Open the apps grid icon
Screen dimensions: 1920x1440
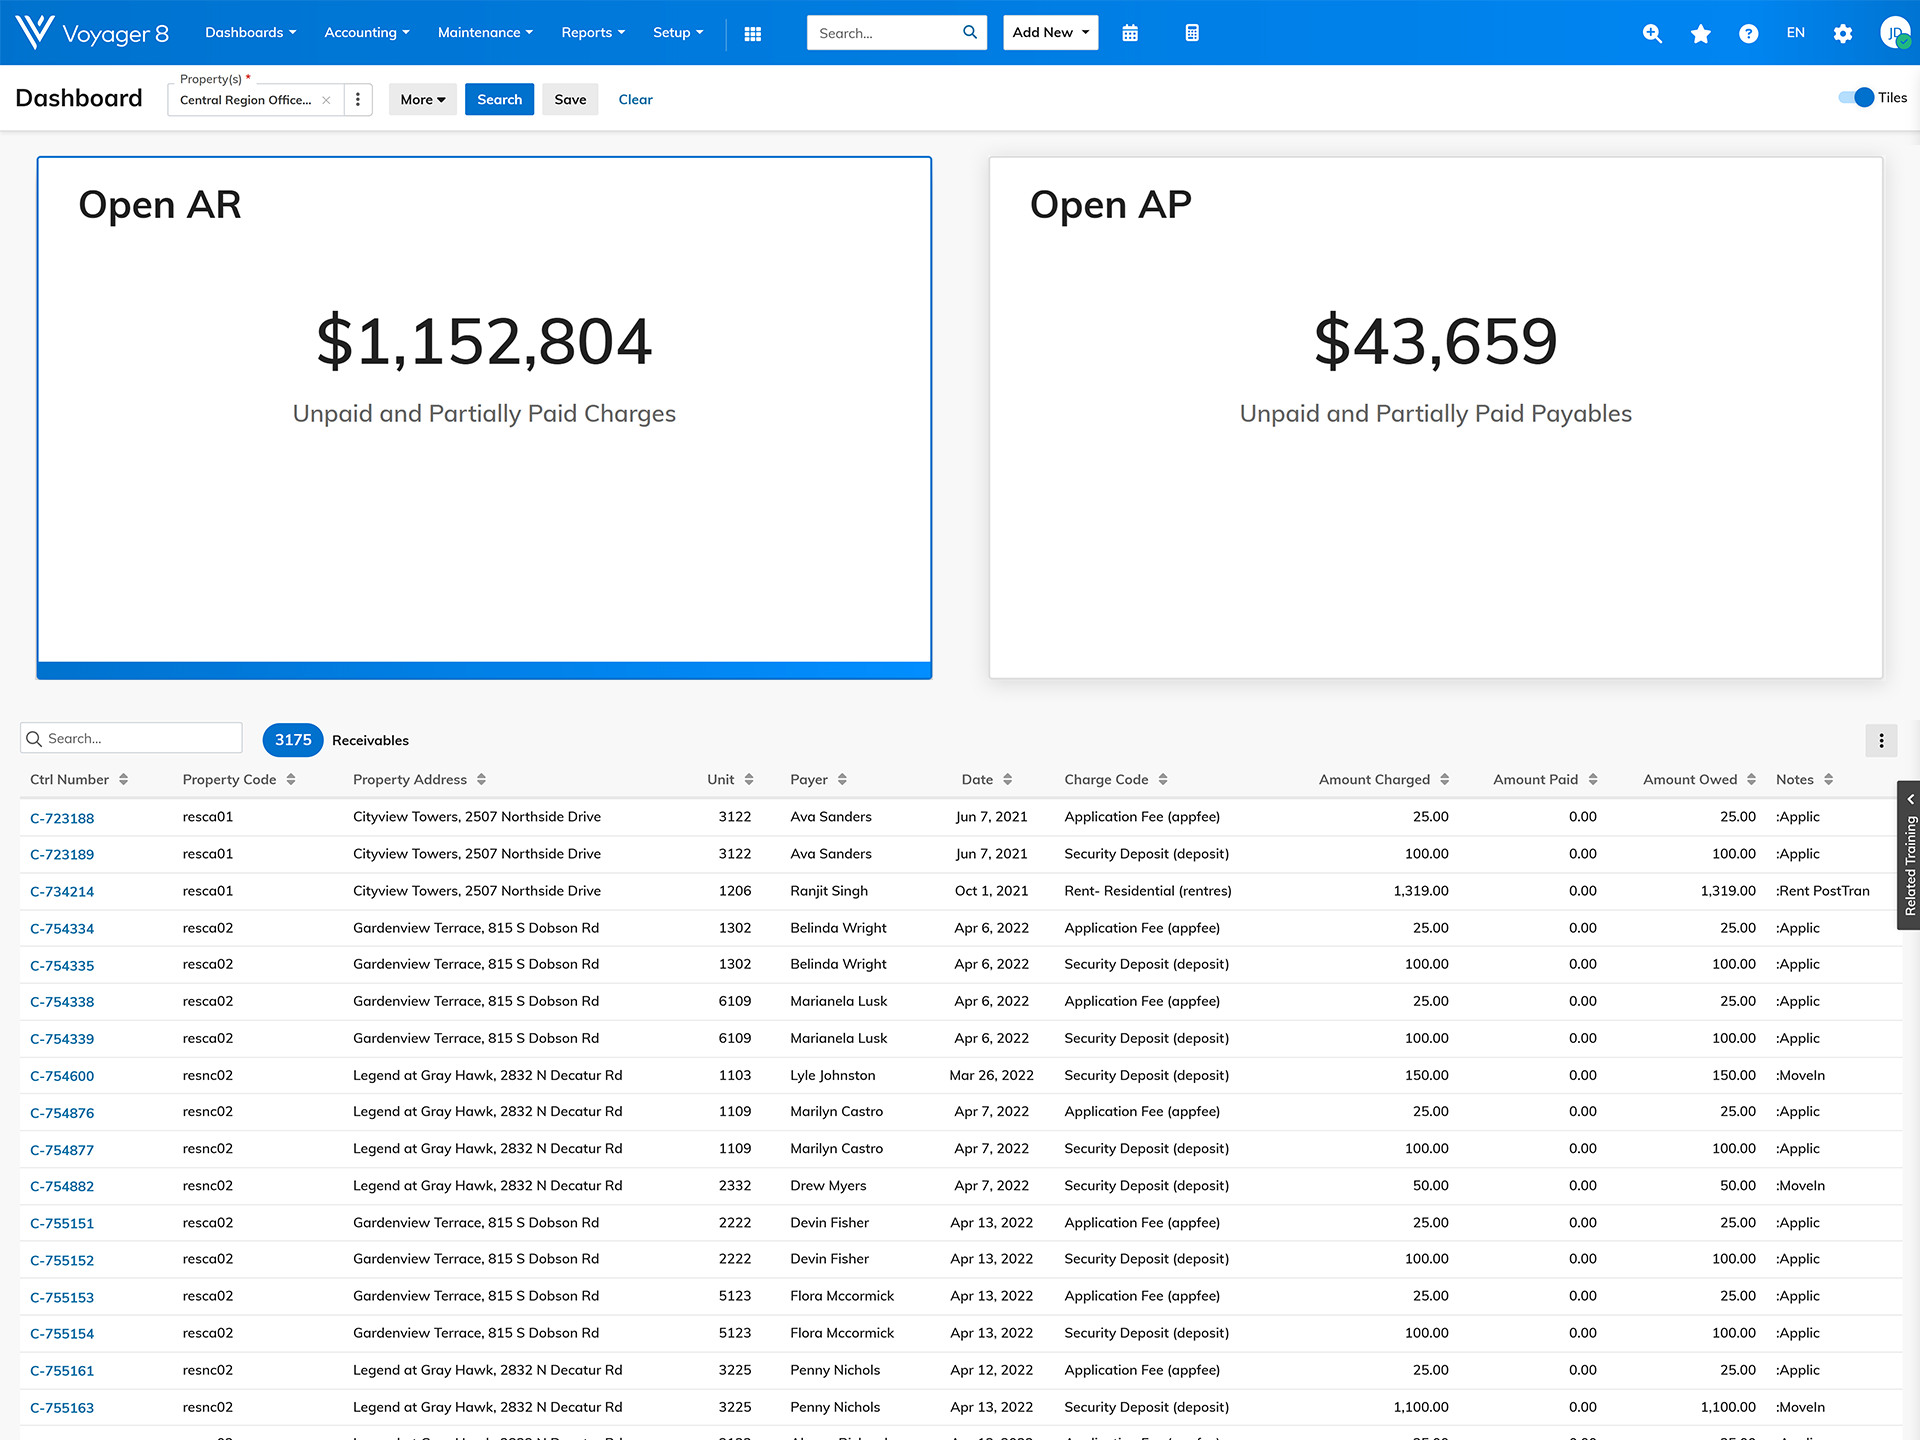pos(753,34)
